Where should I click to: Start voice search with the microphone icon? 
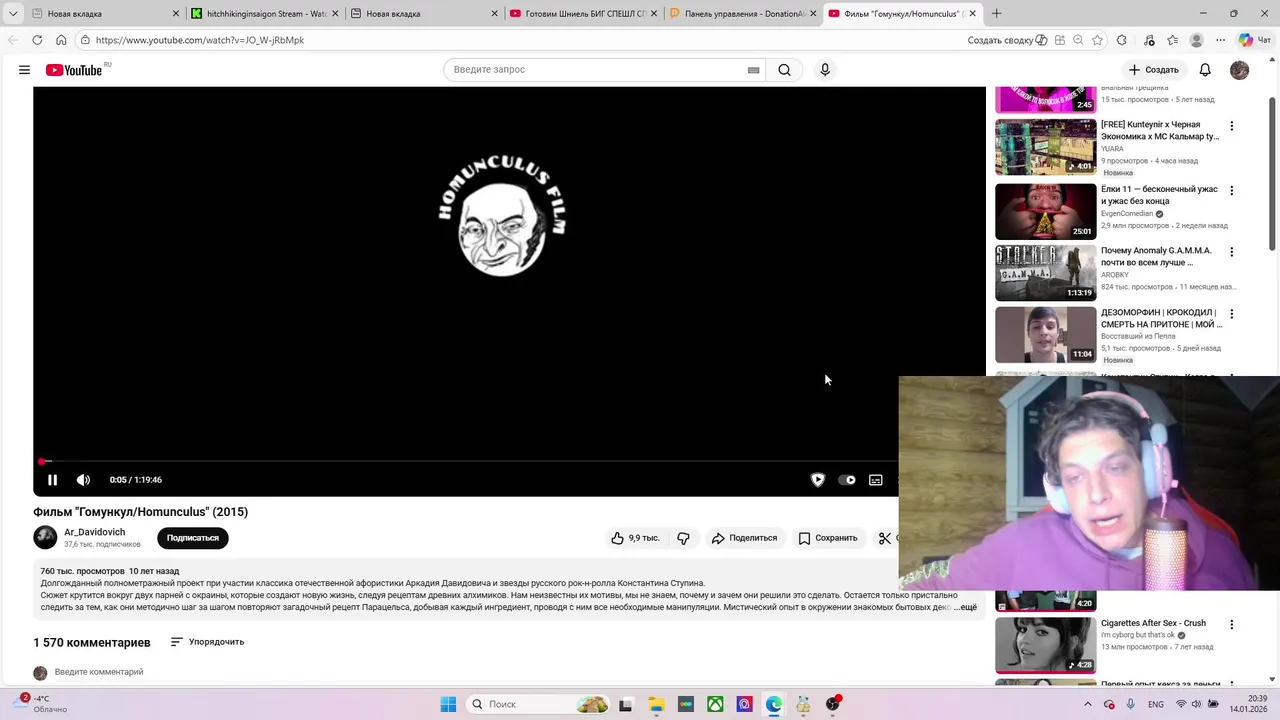pos(825,70)
